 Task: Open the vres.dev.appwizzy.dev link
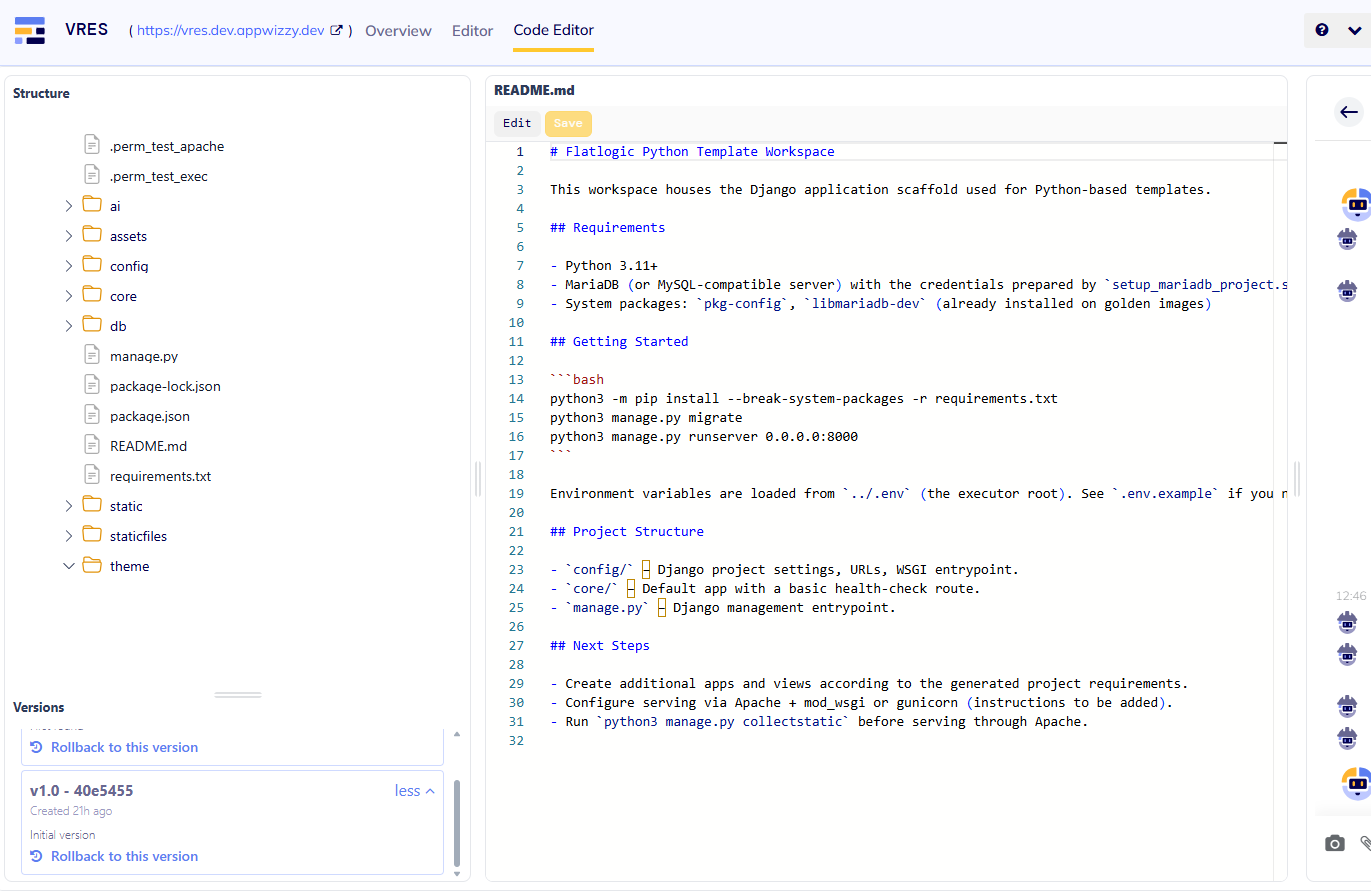point(230,31)
